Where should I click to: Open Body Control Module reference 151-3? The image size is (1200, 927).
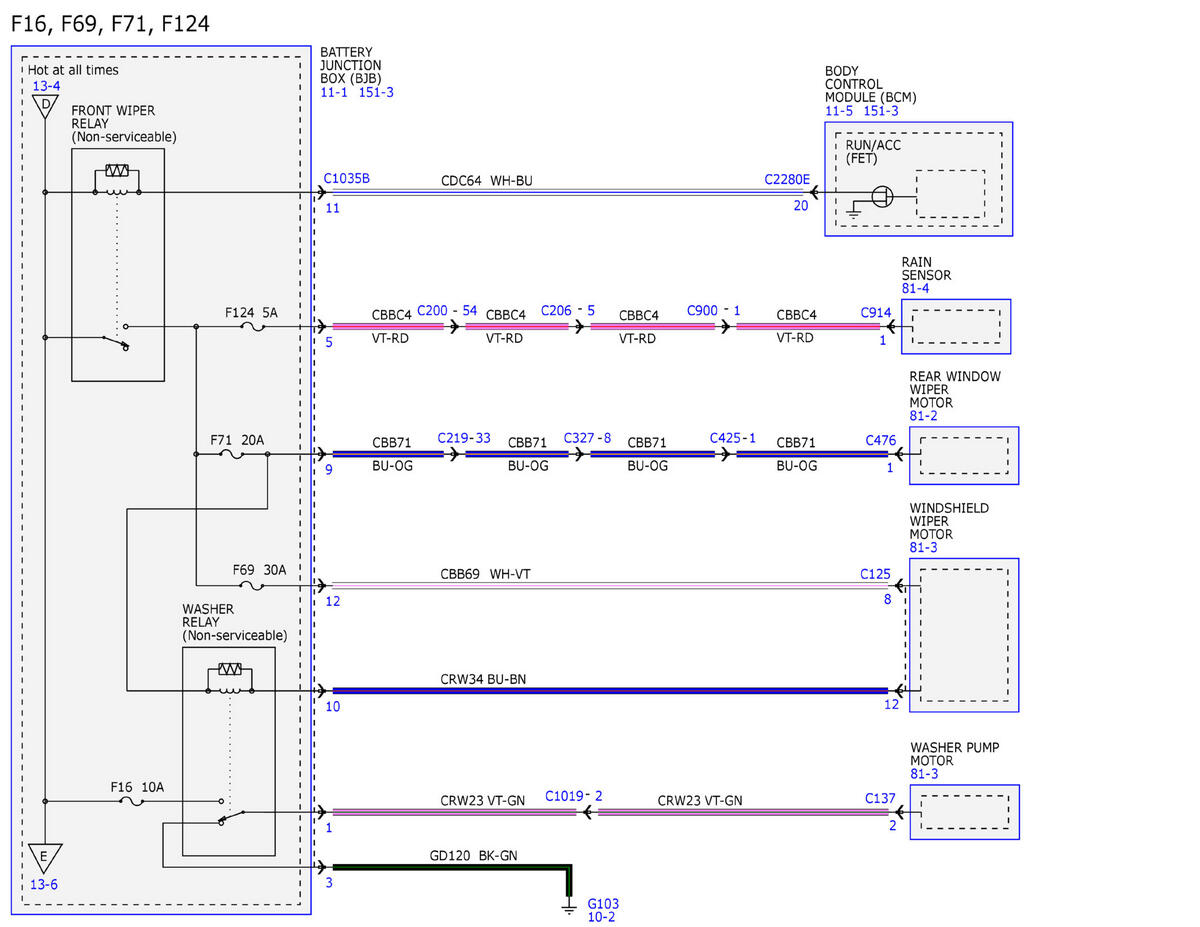point(880,111)
